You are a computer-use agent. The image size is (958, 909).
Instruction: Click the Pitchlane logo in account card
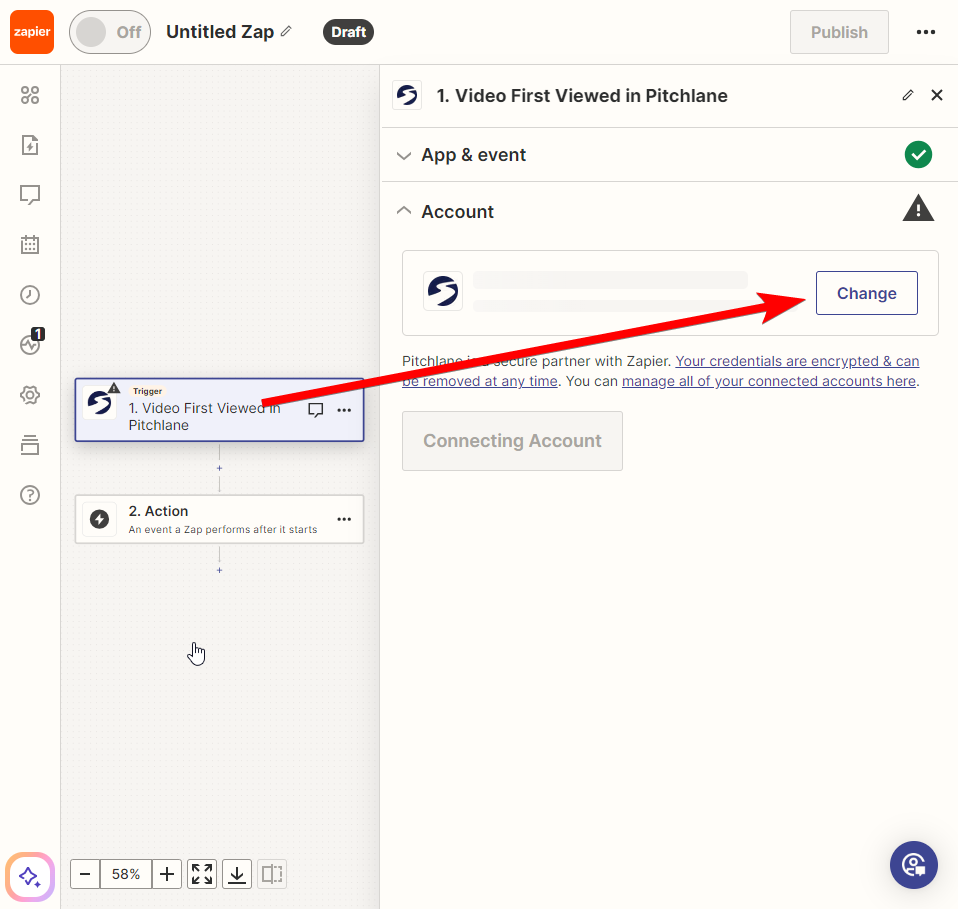tap(443, 291)
